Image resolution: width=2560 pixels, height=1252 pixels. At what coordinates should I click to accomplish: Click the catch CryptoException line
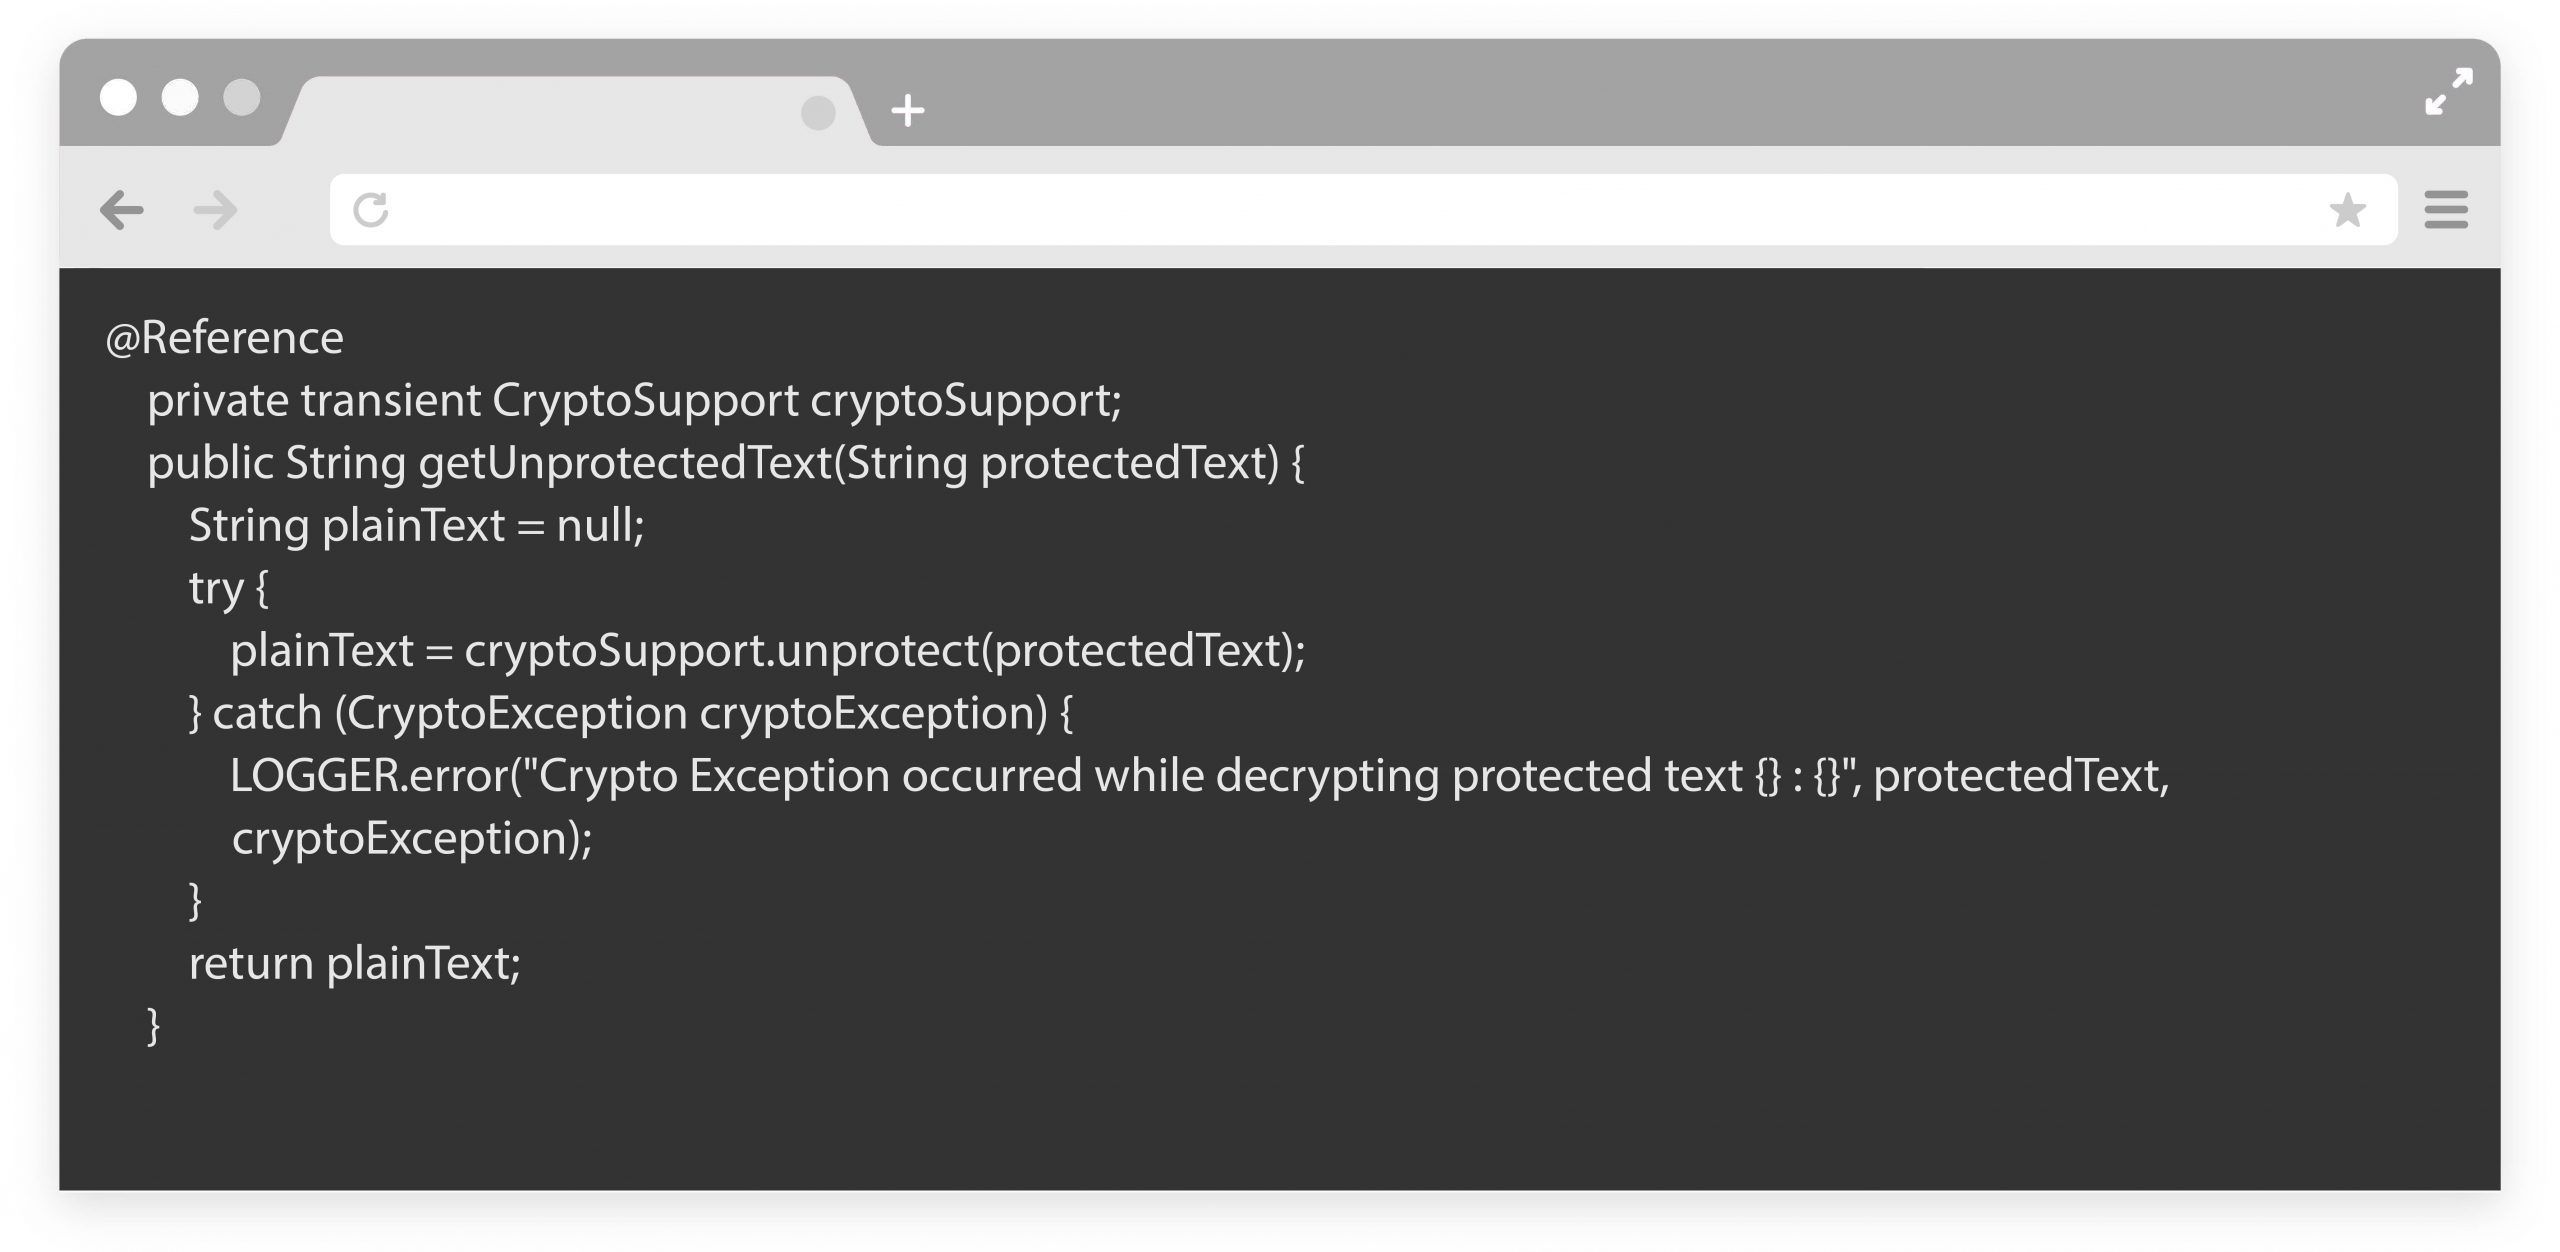[631, 714]
